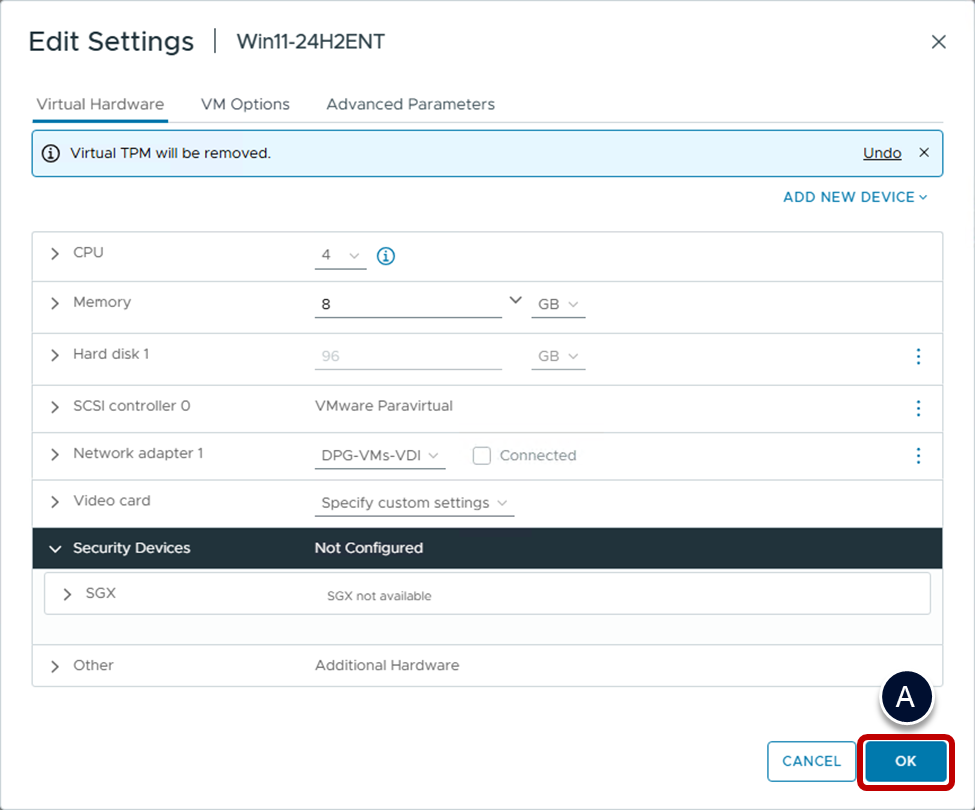Enable the Connected checkbox
Image resolution: width=975 pixels, height=810 pixels.
click(x=482, y=456)
